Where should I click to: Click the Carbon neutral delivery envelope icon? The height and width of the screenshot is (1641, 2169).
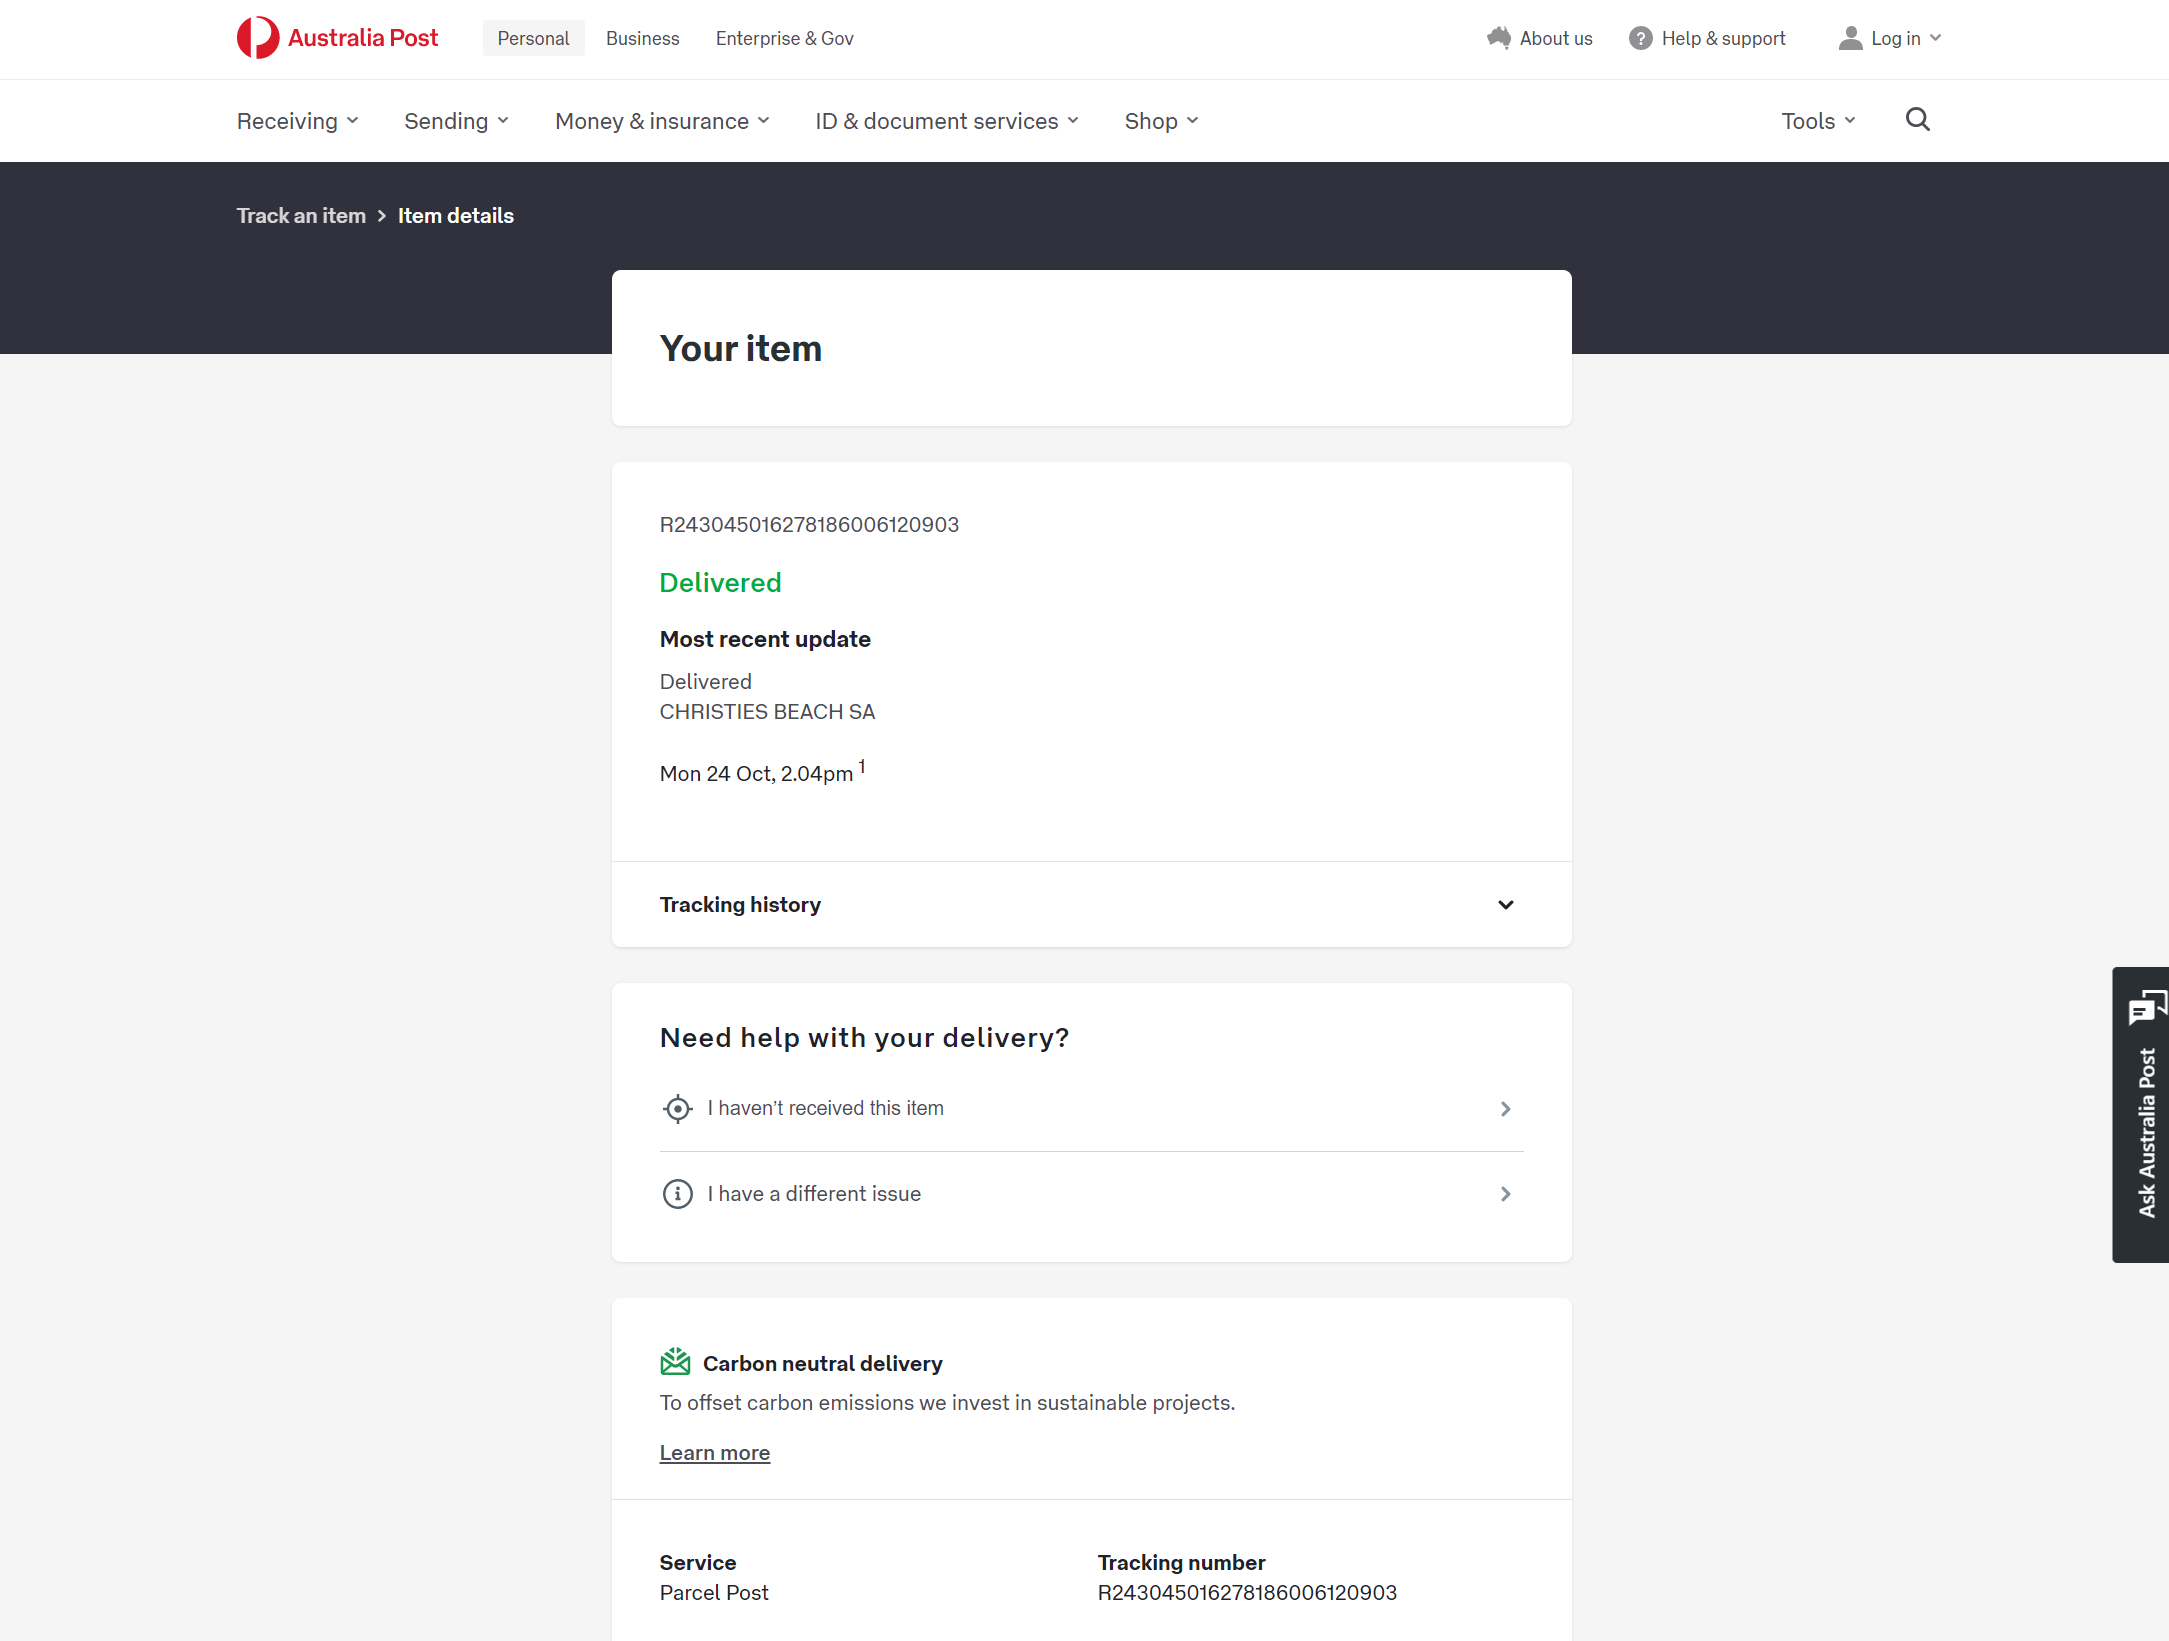click(675, 1362)
